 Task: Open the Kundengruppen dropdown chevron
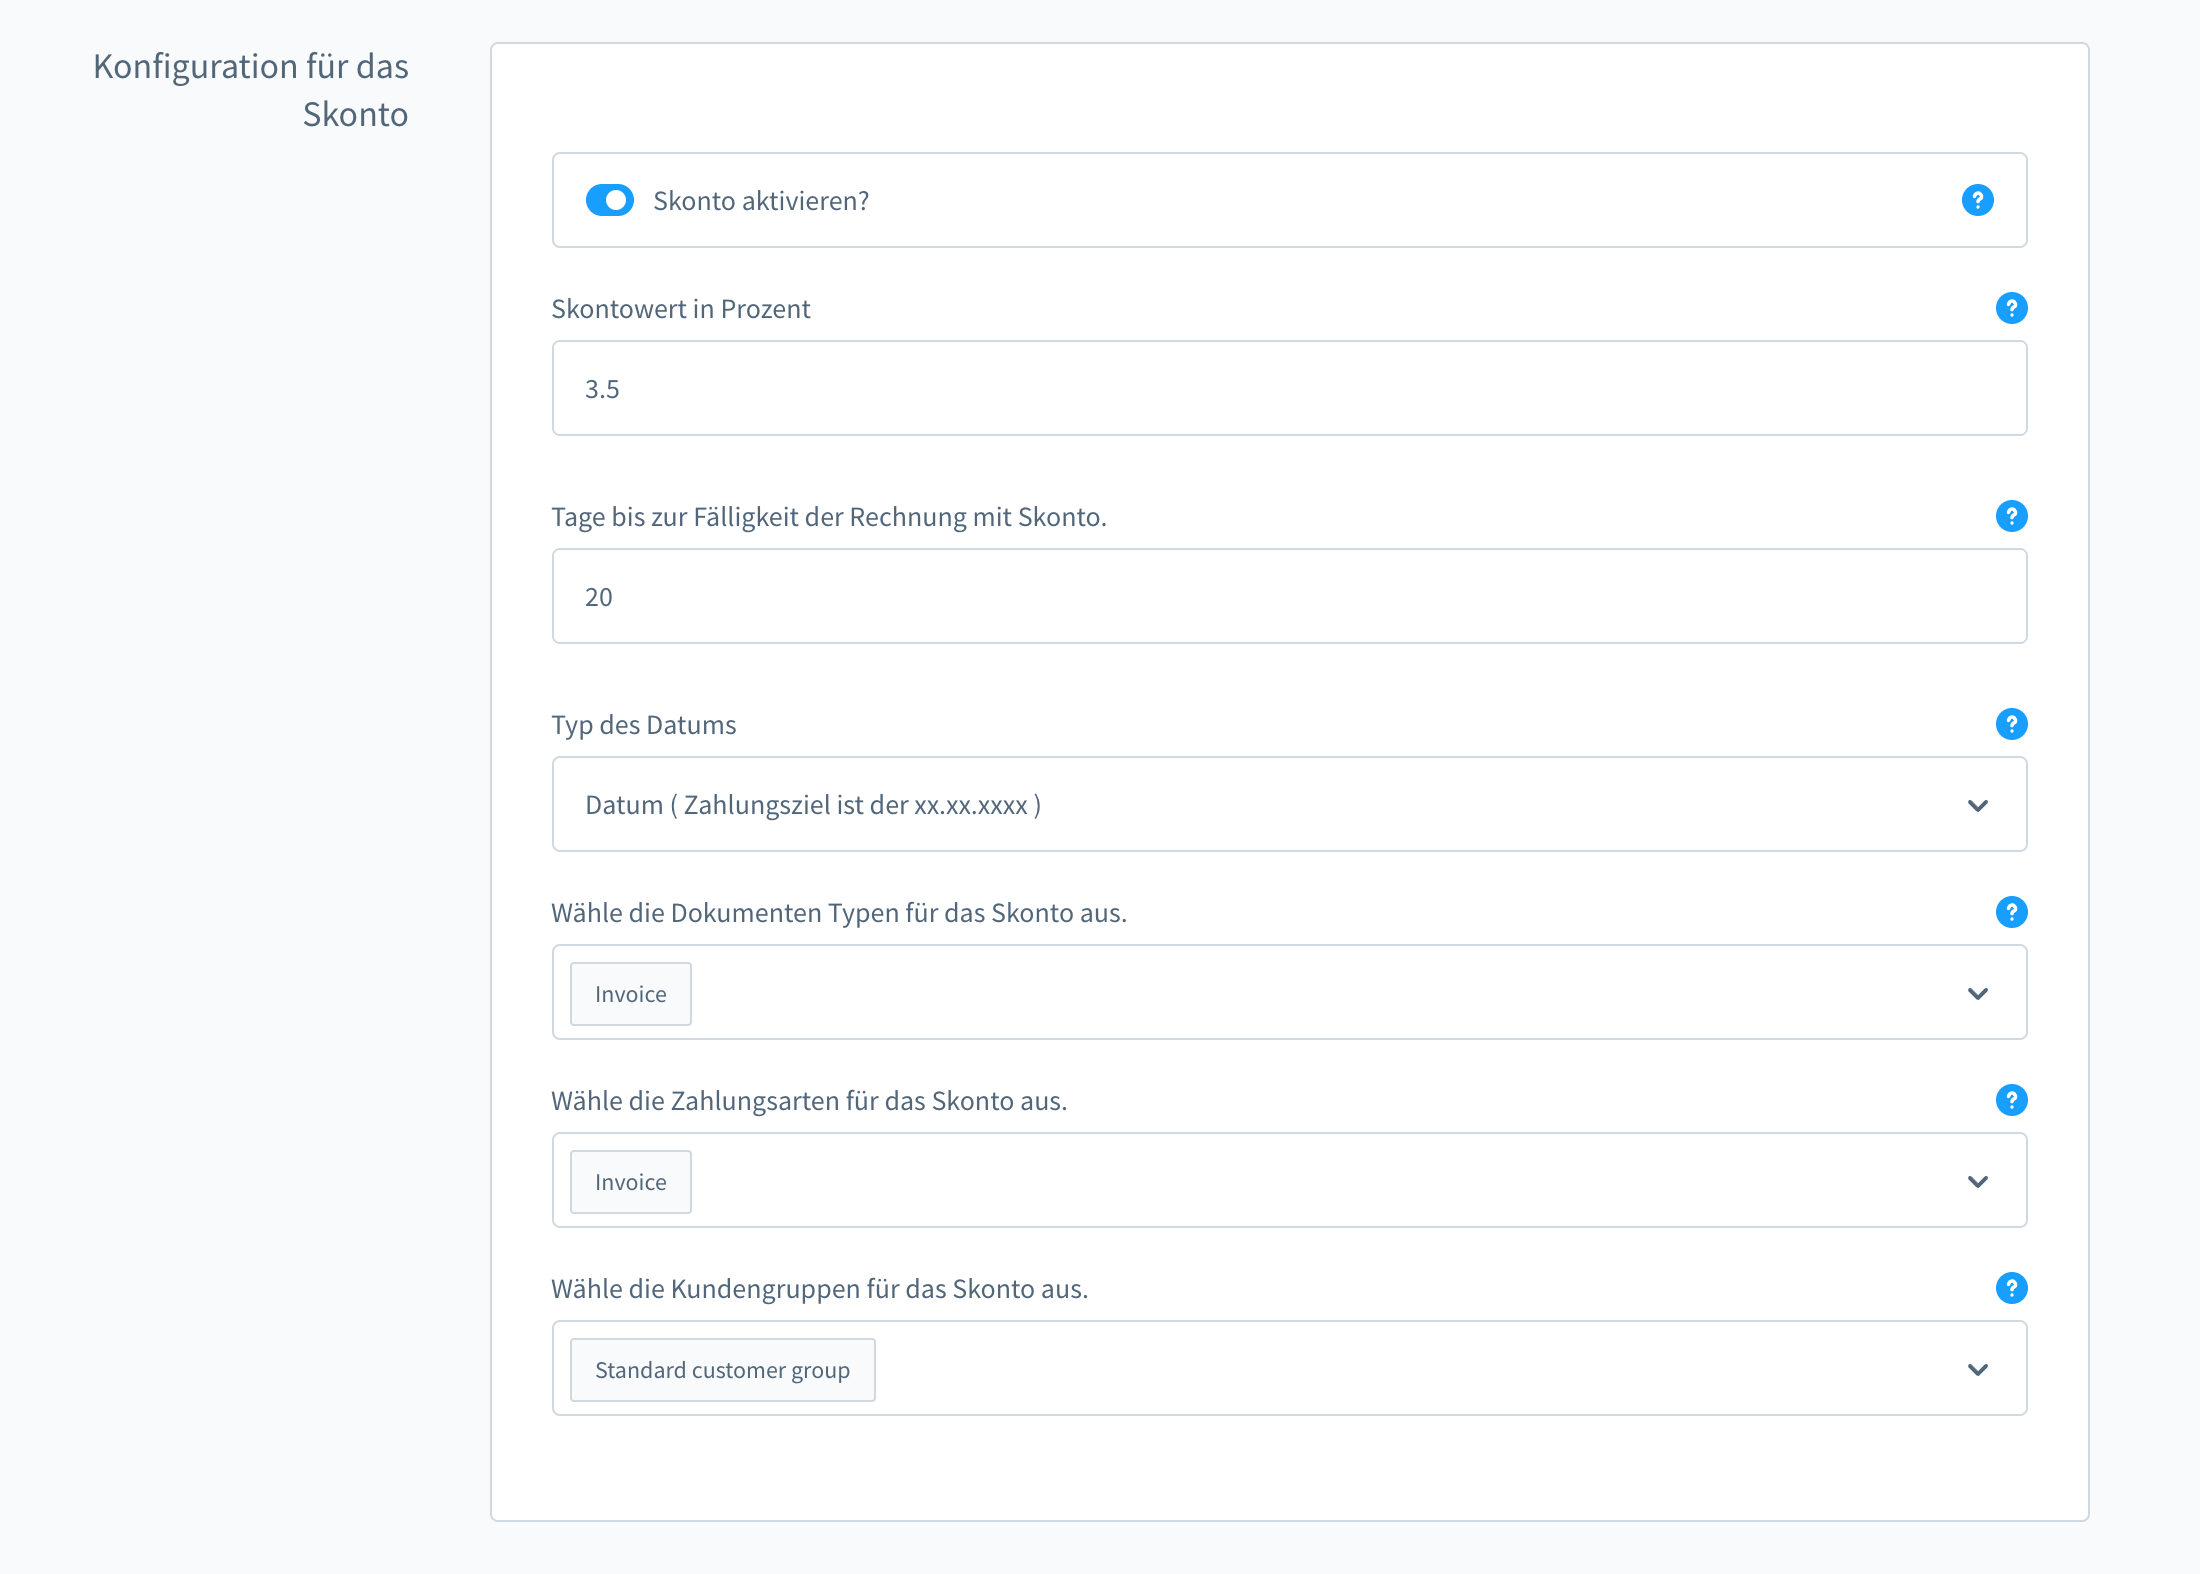1977,1369
